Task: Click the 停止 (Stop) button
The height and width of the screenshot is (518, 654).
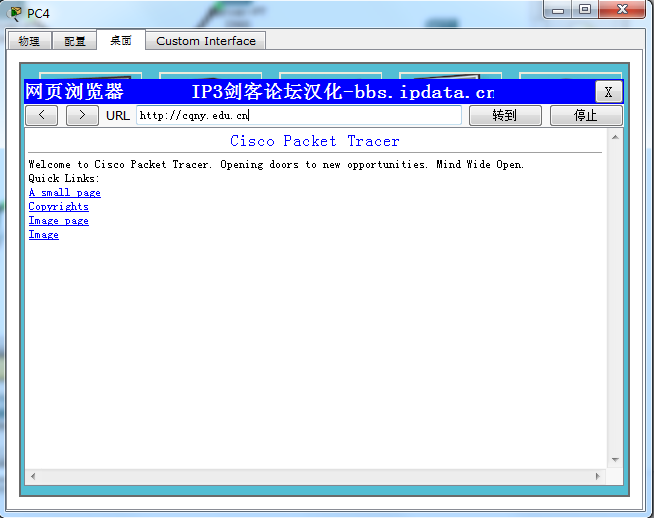Action: point(586,116)
